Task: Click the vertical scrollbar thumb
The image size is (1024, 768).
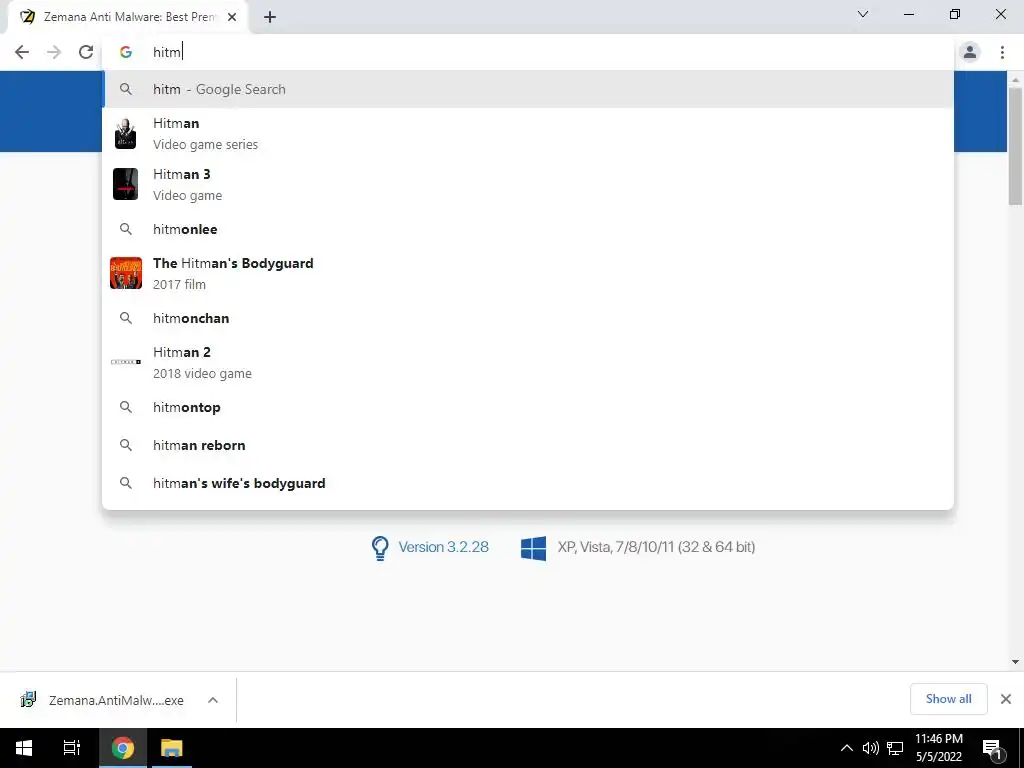Action: [1015, 146]
